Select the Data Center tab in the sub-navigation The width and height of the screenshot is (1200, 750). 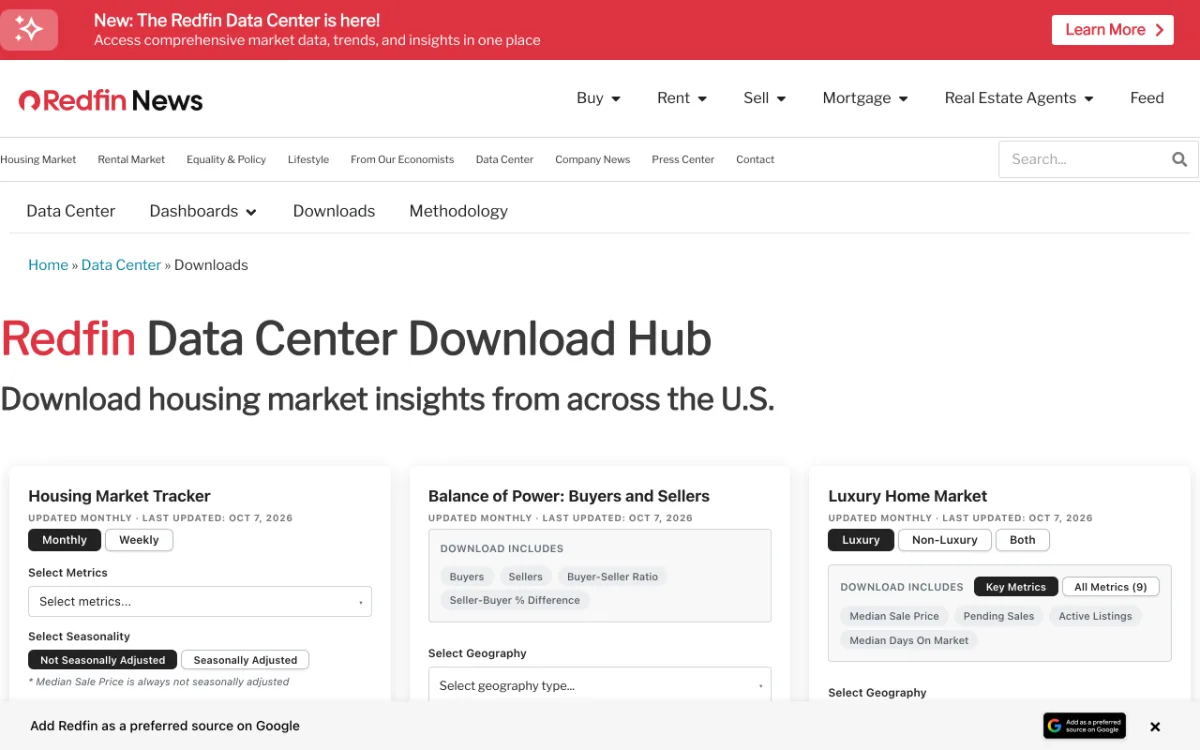[71, 211]
